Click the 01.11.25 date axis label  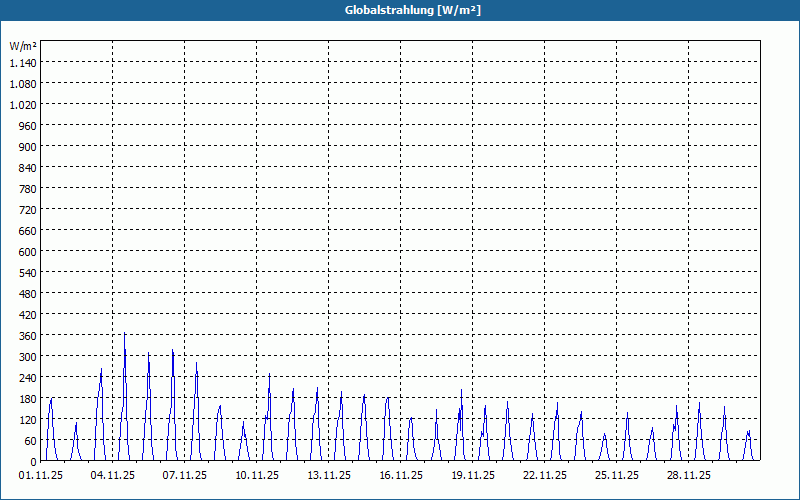(41, 476)
